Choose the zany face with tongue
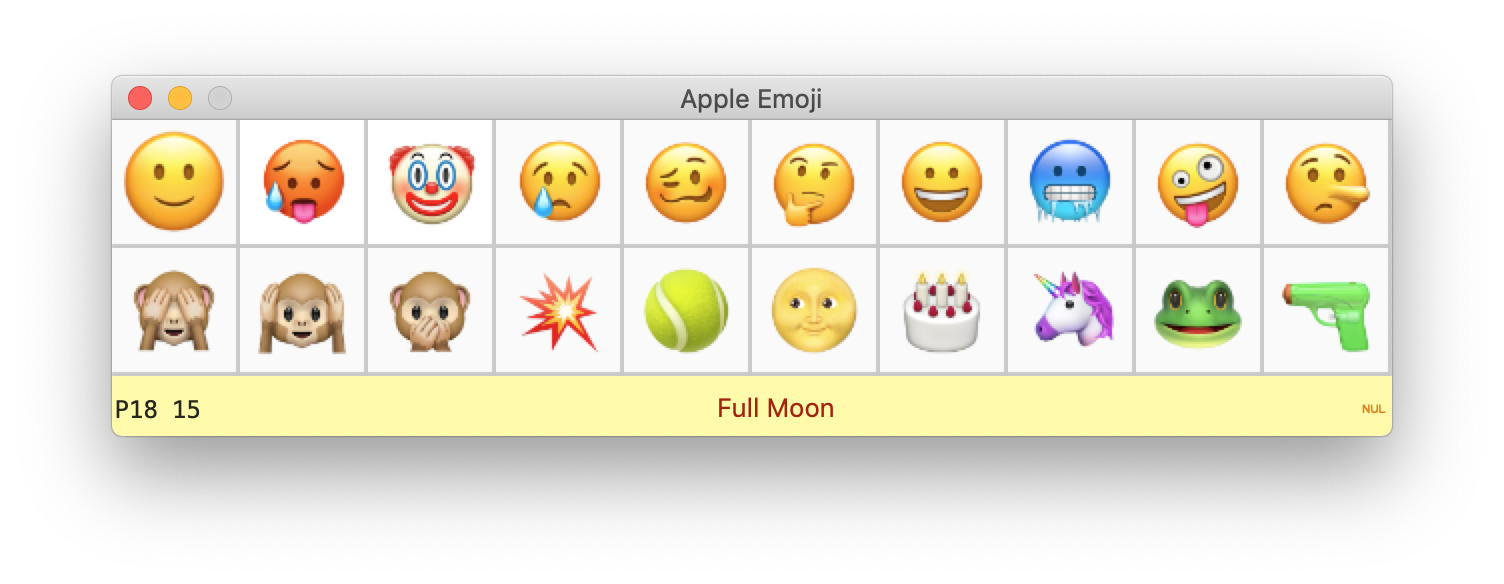Screen dimensions: 1504x584 point(1198,182)
